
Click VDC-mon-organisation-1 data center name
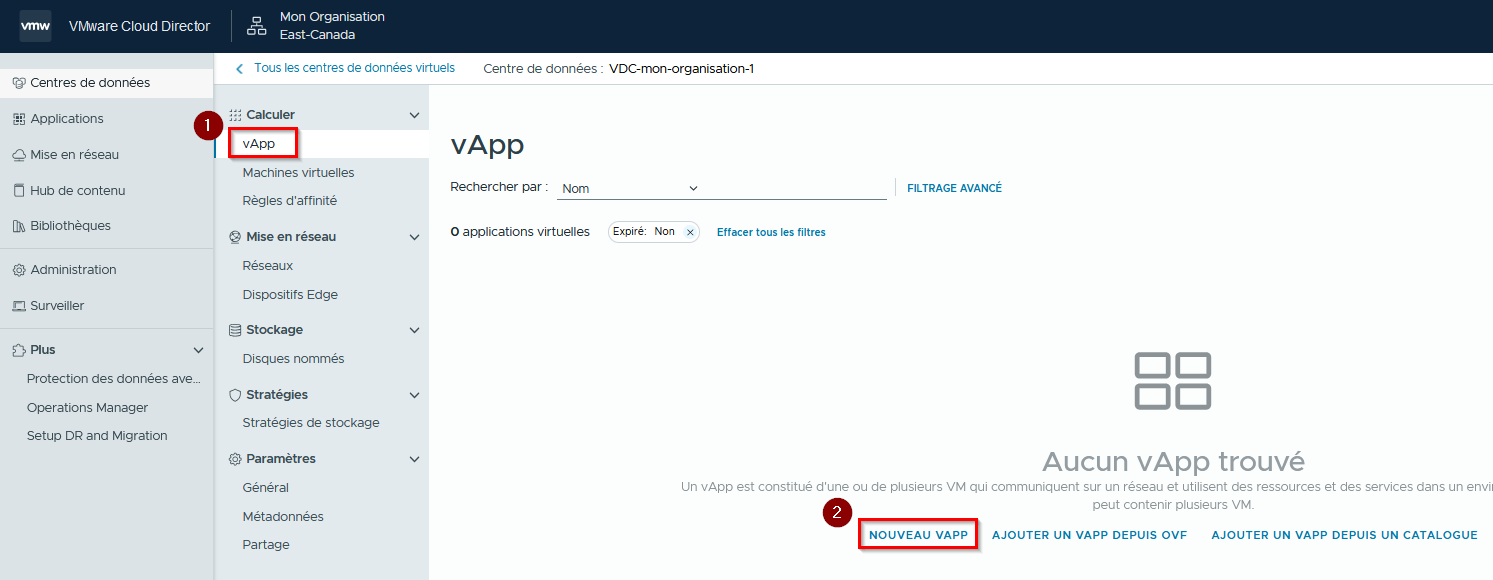click(681, 69)
